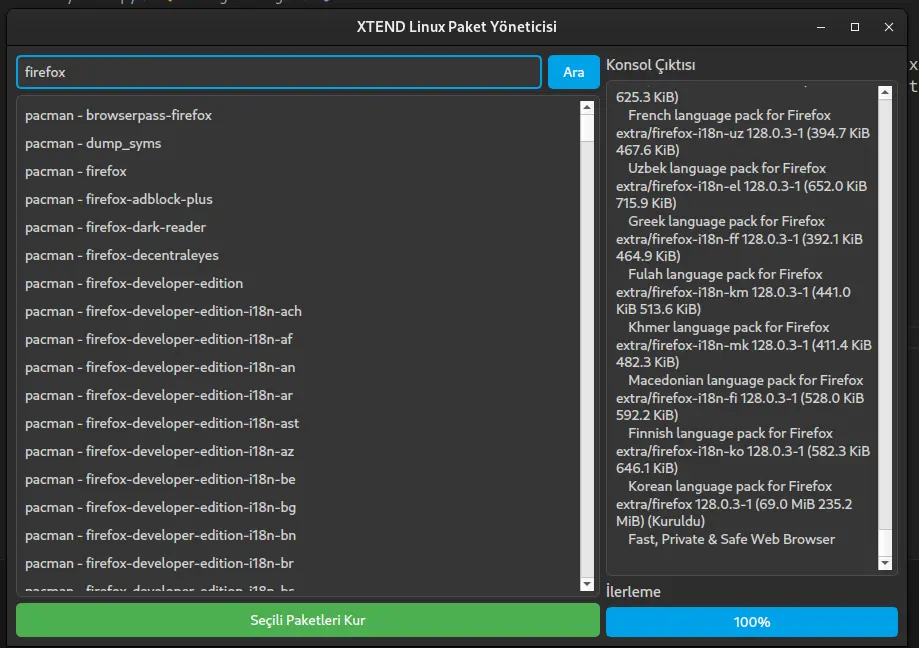The width and height of the screenshot is (919, 648).
Task: Select pacman - dump_syms row
Action: click(299, 144)
